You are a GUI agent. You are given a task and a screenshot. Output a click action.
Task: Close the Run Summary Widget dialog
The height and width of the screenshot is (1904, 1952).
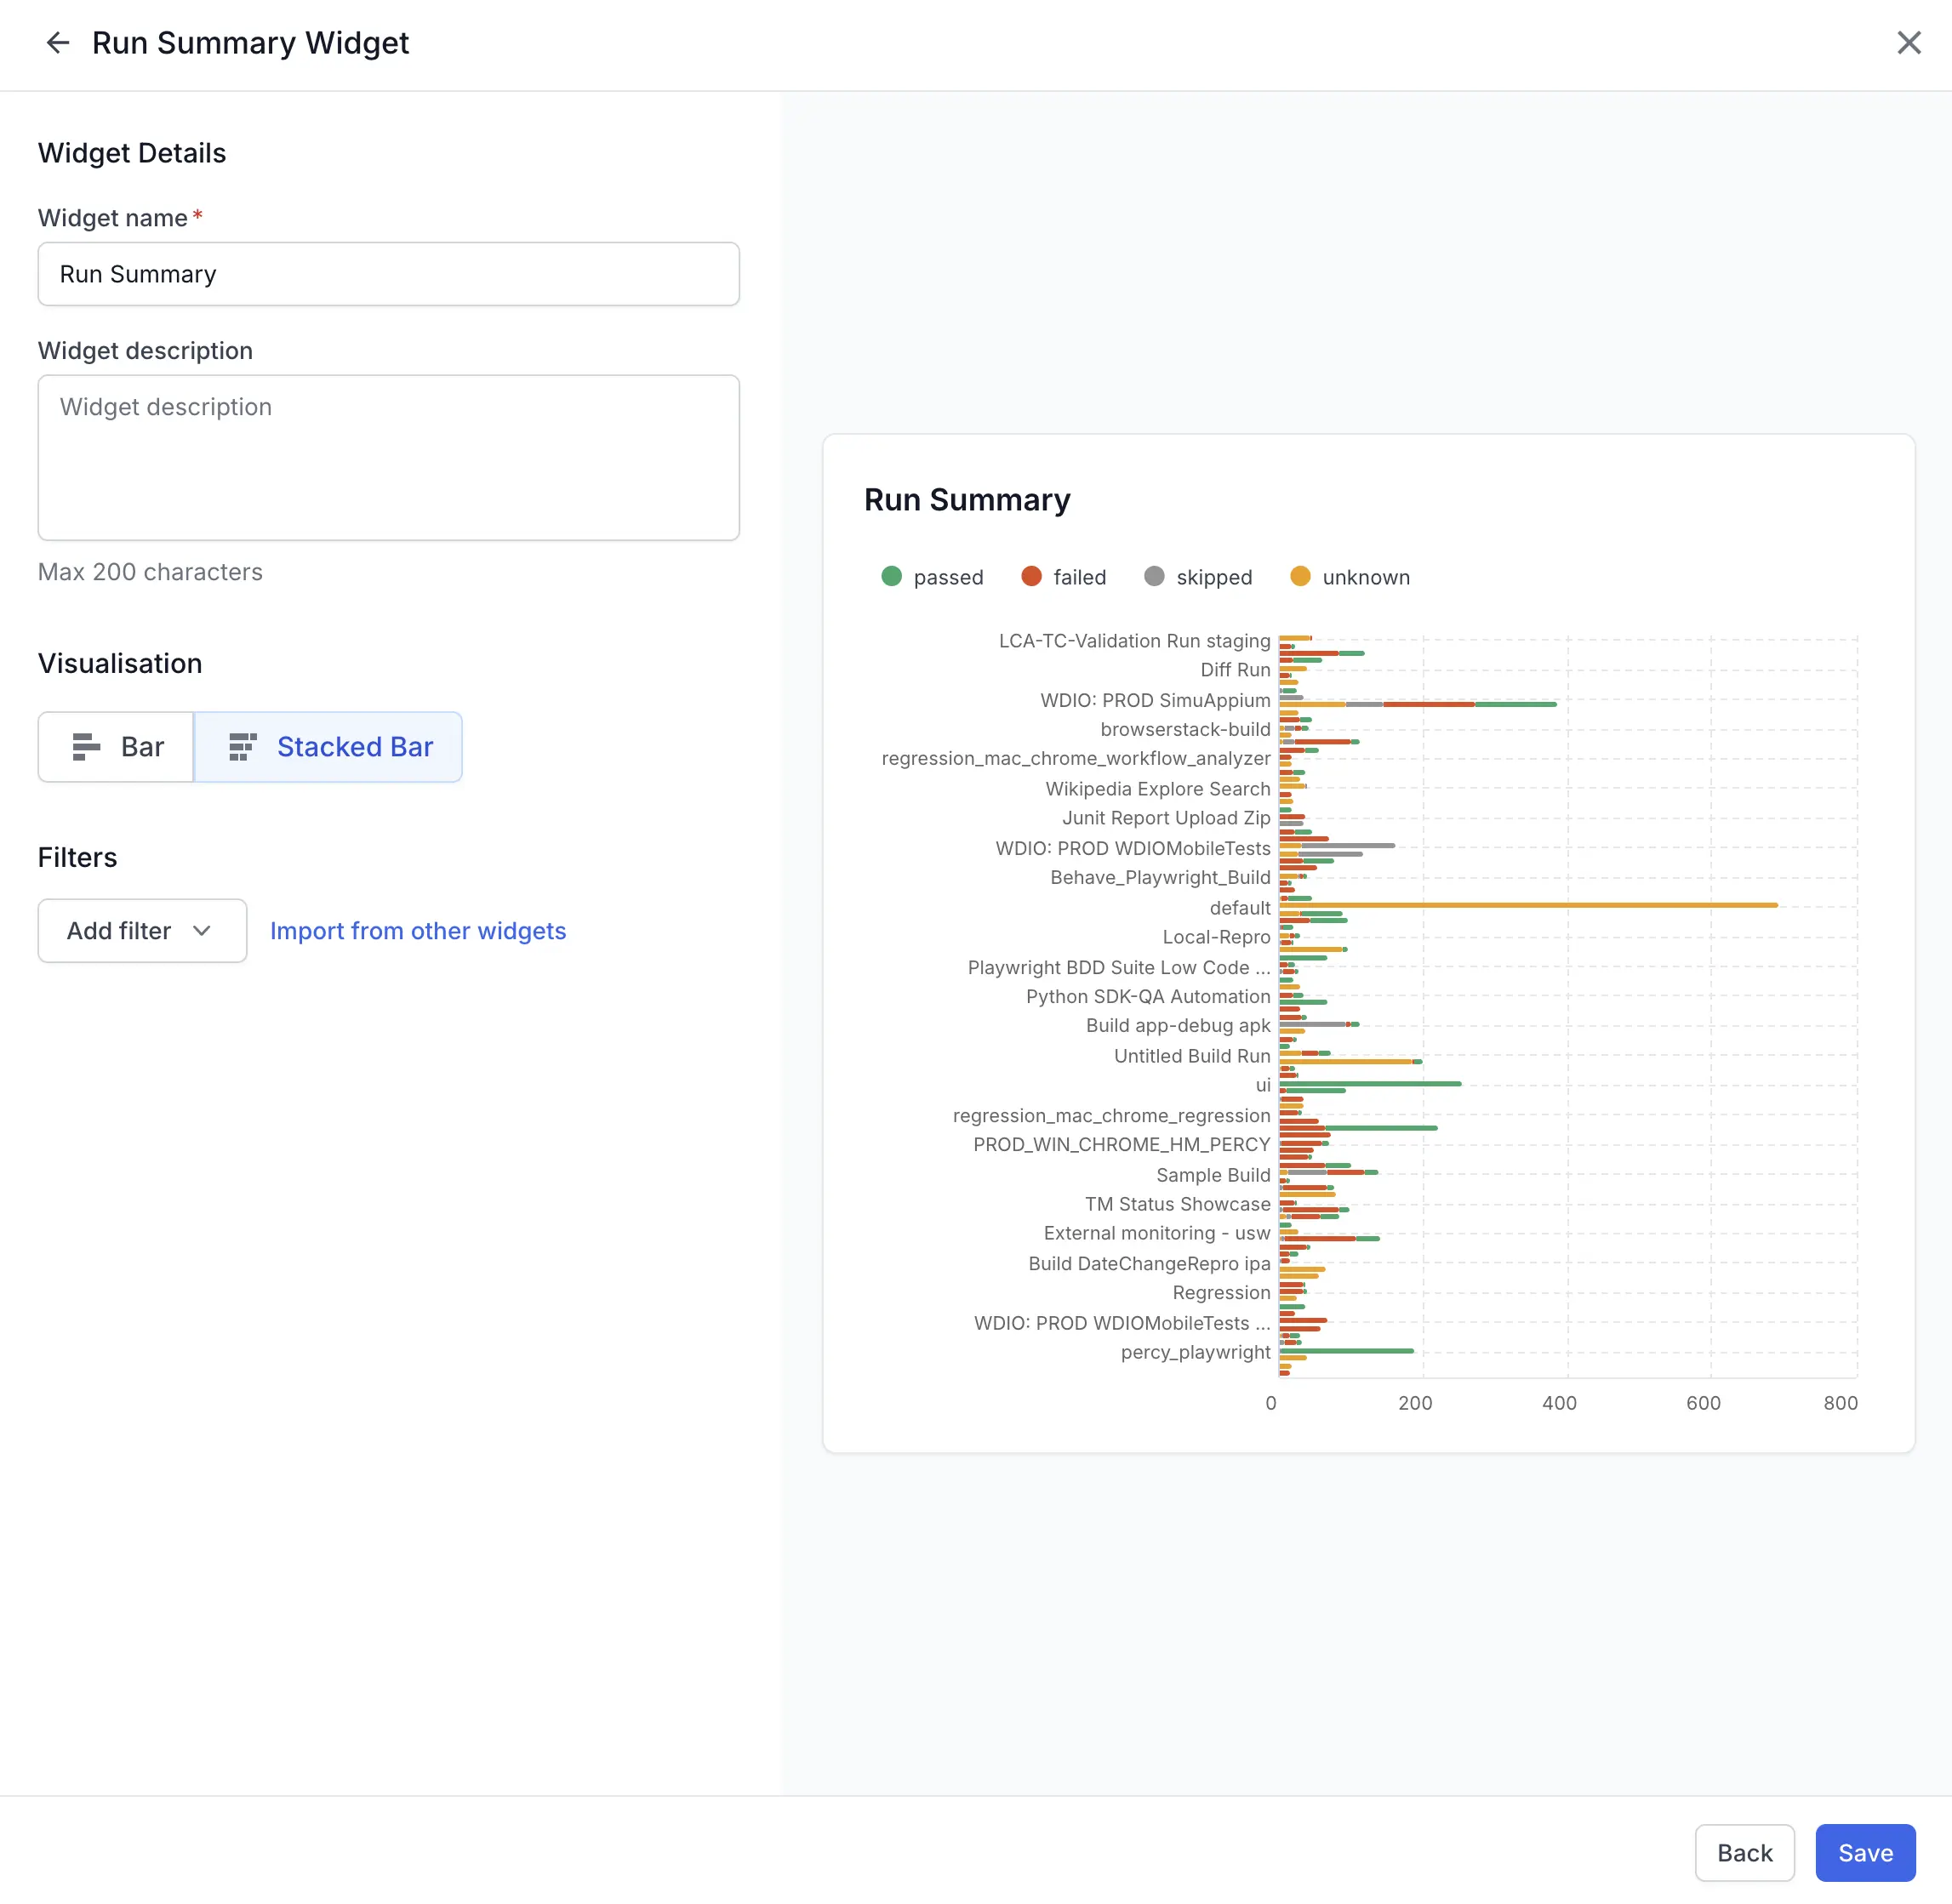[1908, 43]
